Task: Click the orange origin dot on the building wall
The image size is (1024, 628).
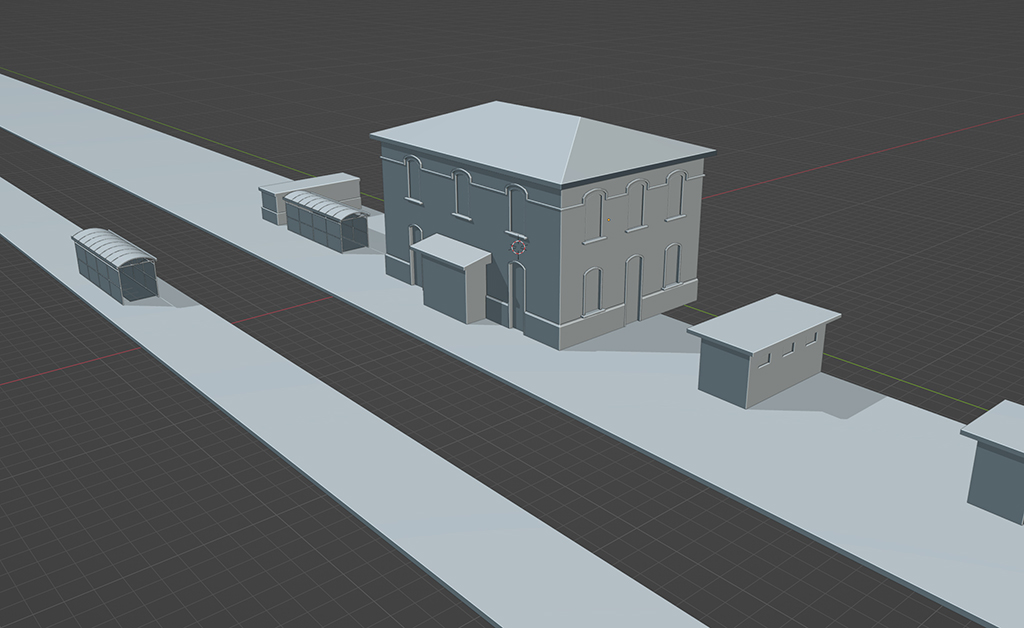Action: [x=609, y=220]
